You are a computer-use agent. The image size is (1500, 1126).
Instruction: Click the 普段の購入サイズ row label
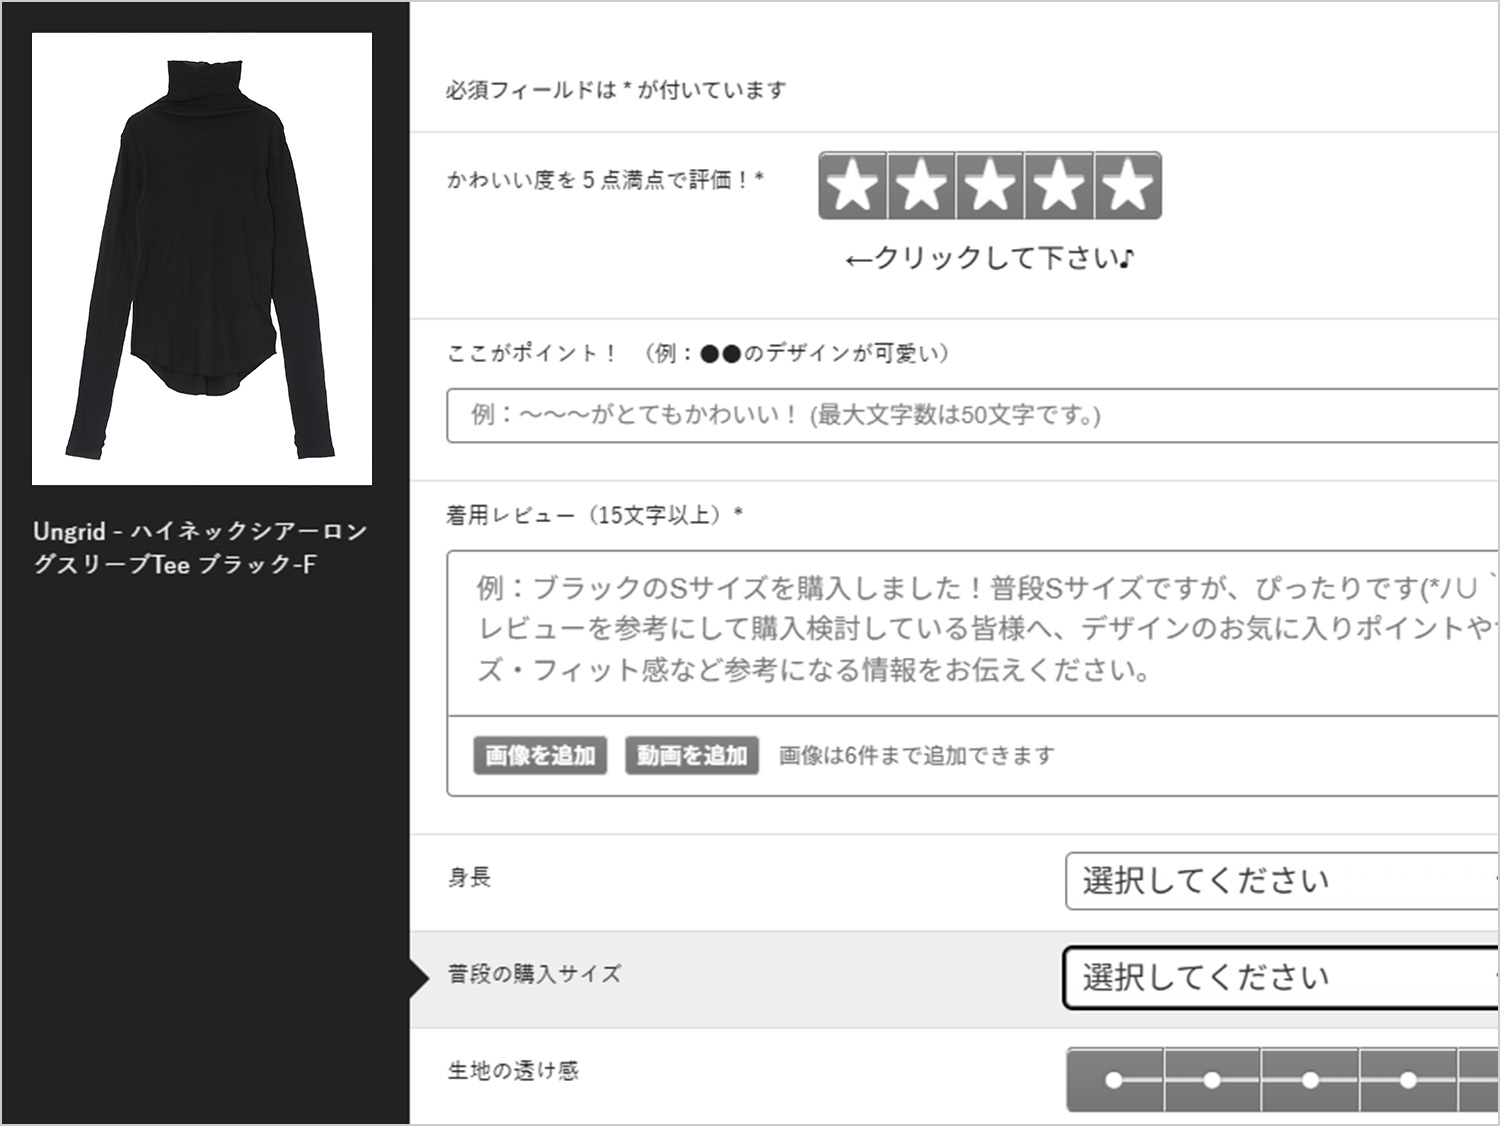[x=534, y=974]
